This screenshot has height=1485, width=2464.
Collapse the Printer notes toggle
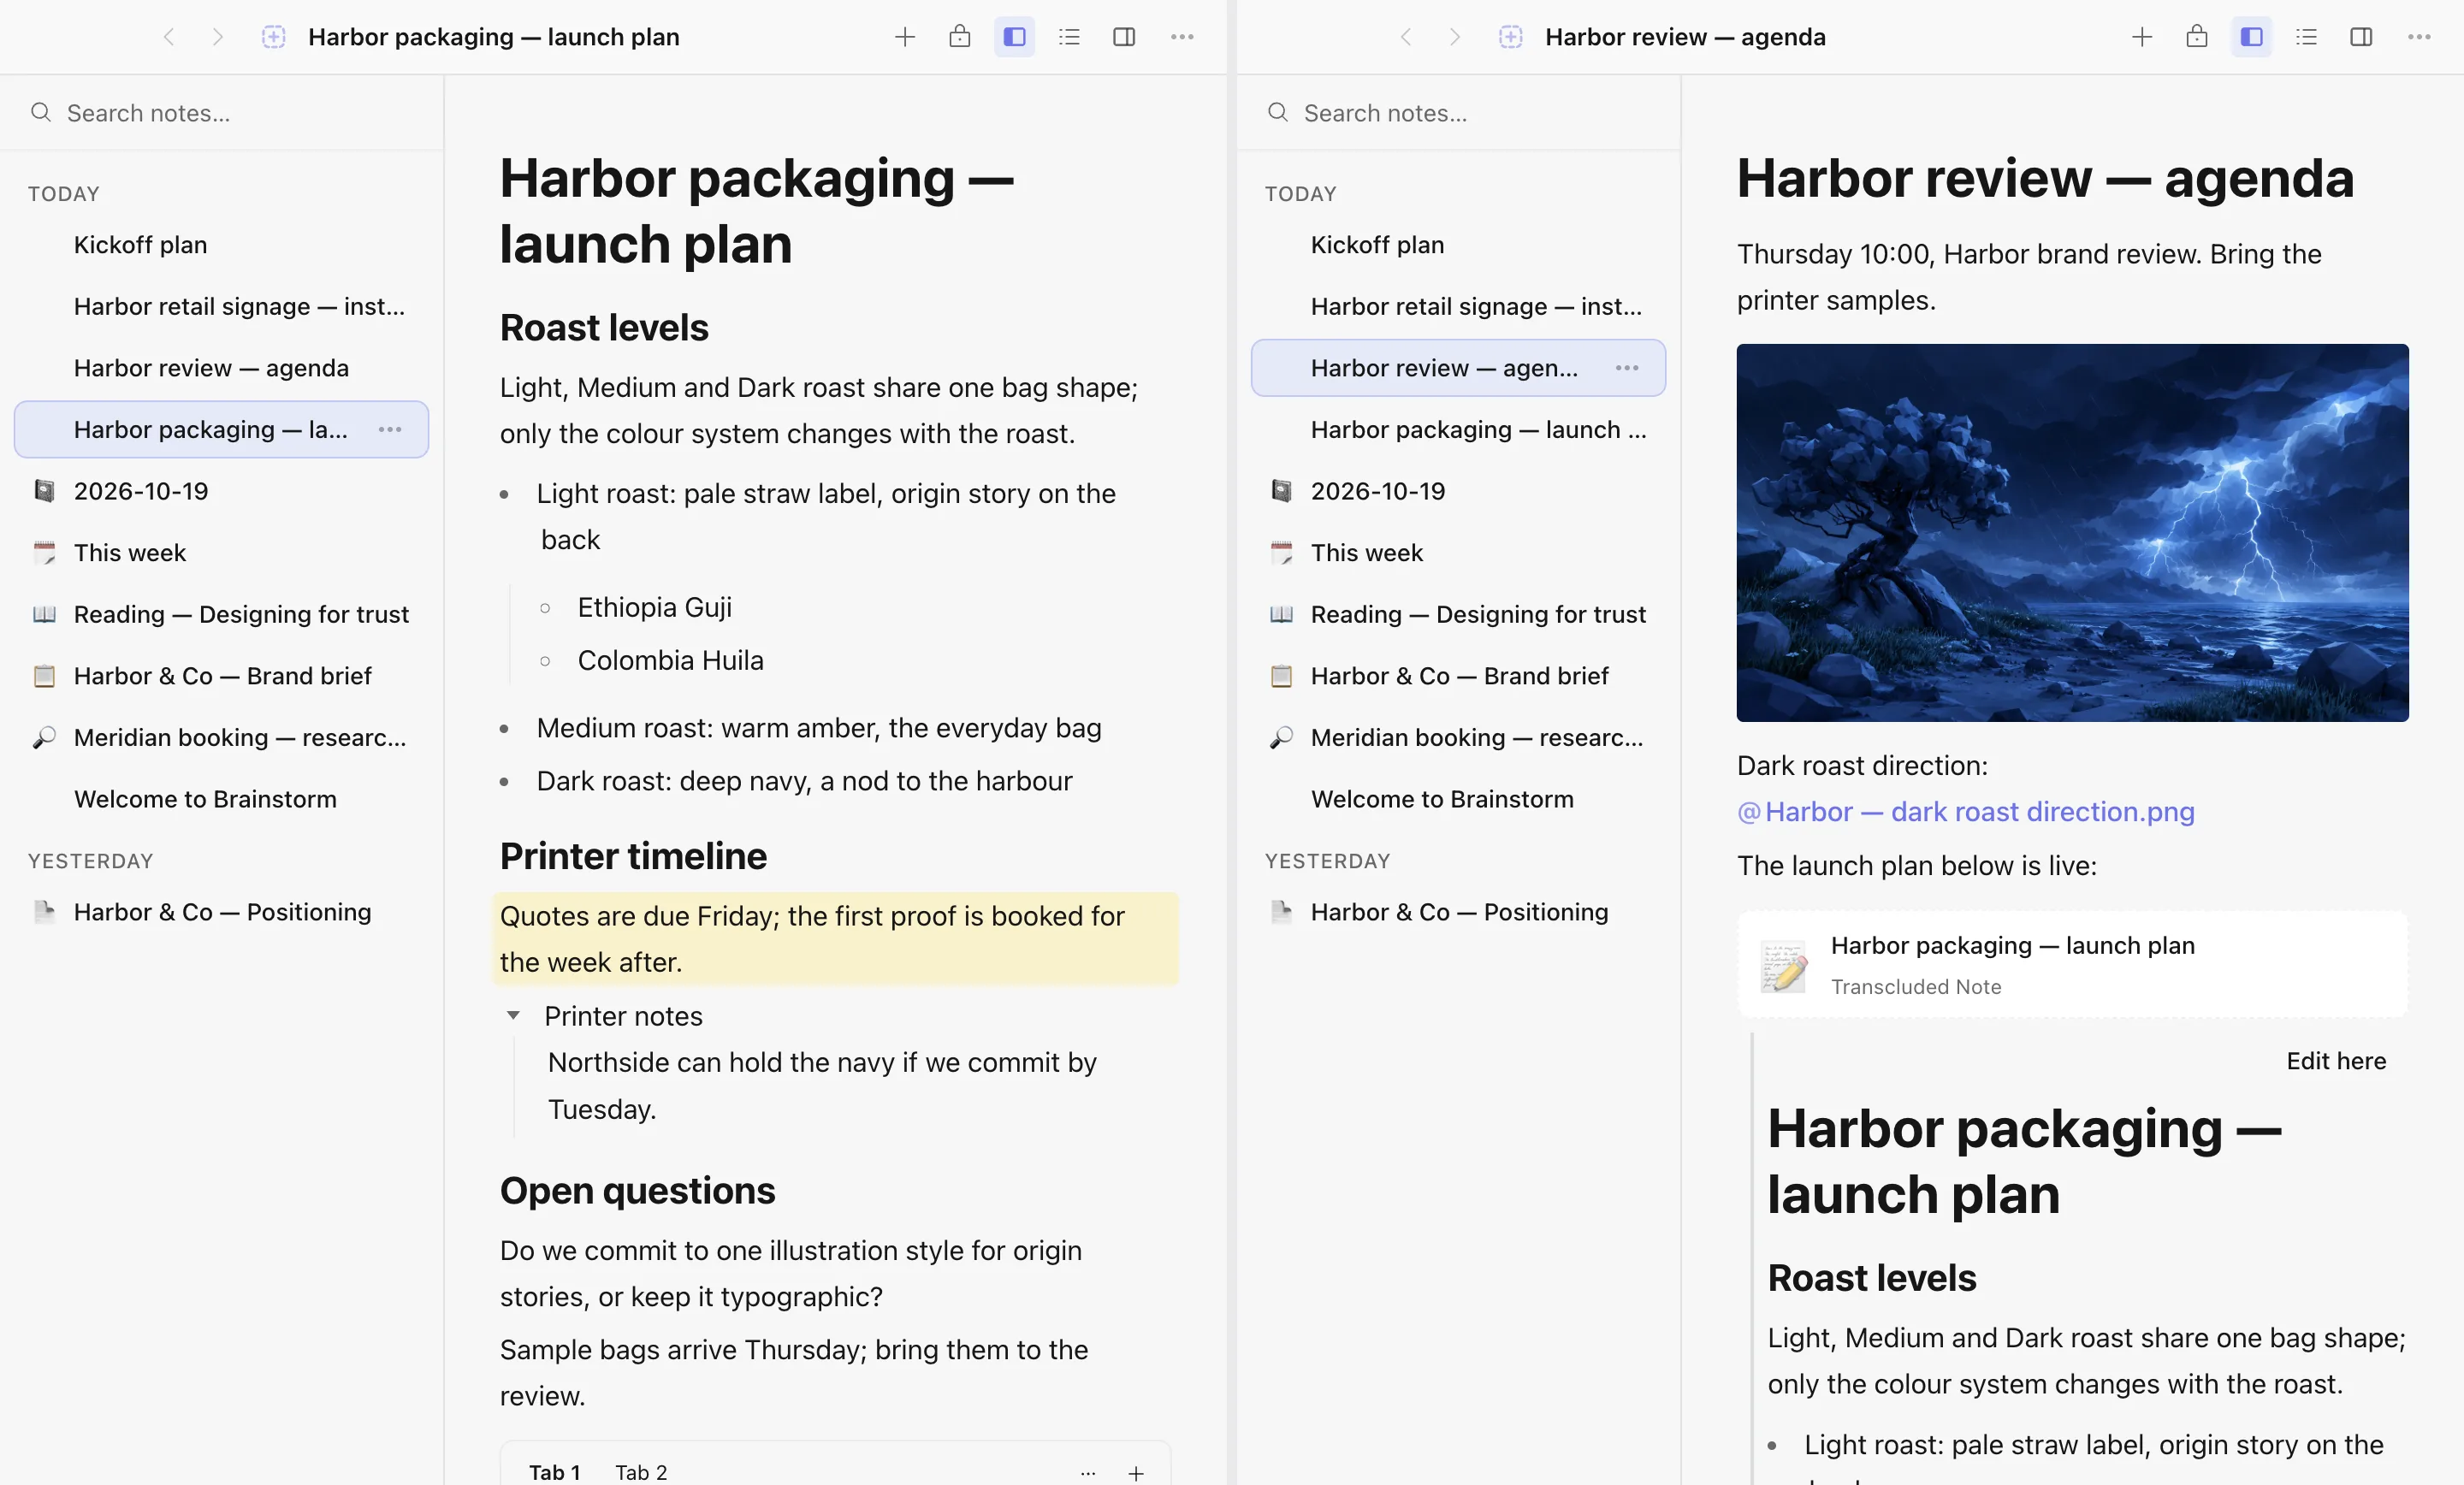pos(513,1016)
